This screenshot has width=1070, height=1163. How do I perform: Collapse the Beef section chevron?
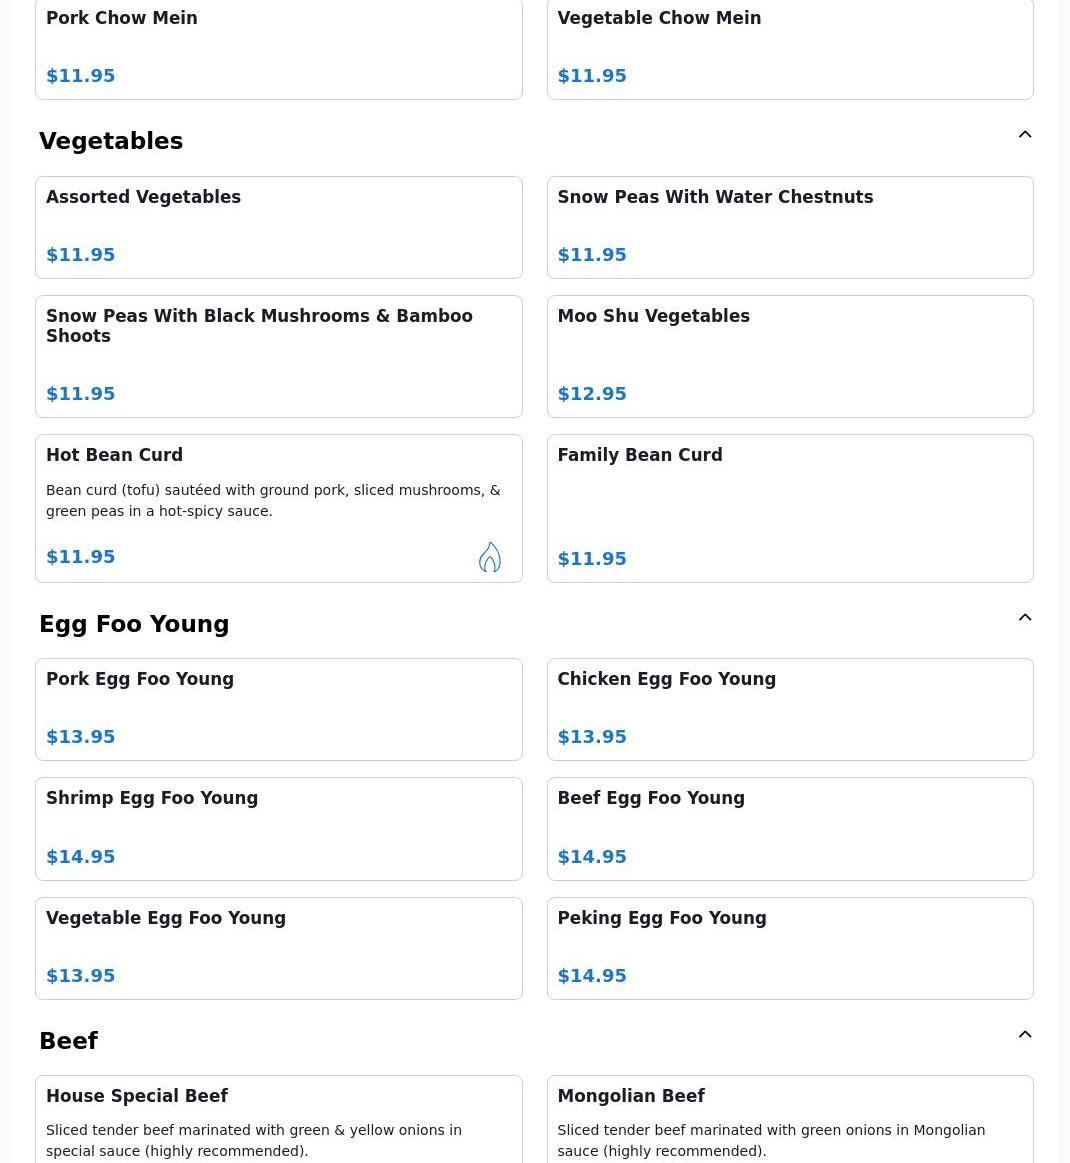1025,1034
